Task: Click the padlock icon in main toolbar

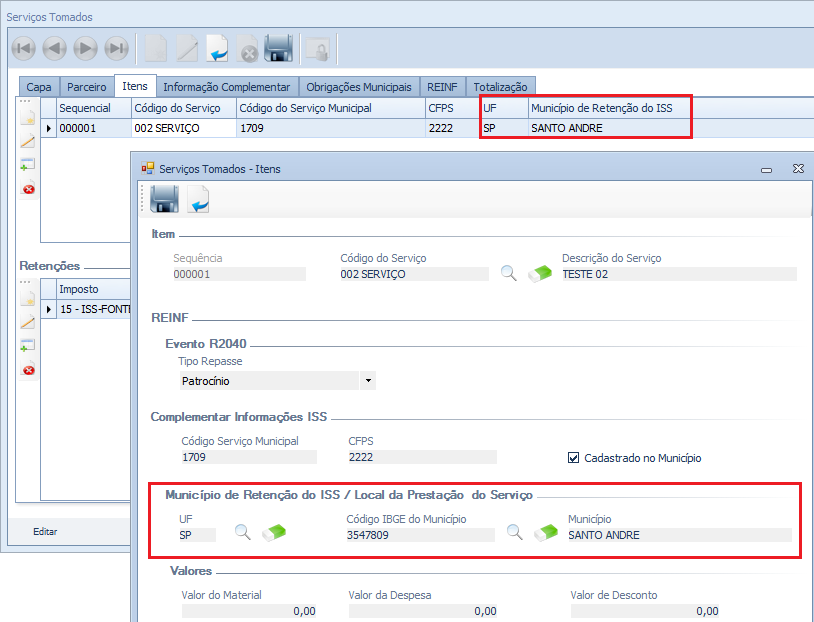Action: point(318,50)
